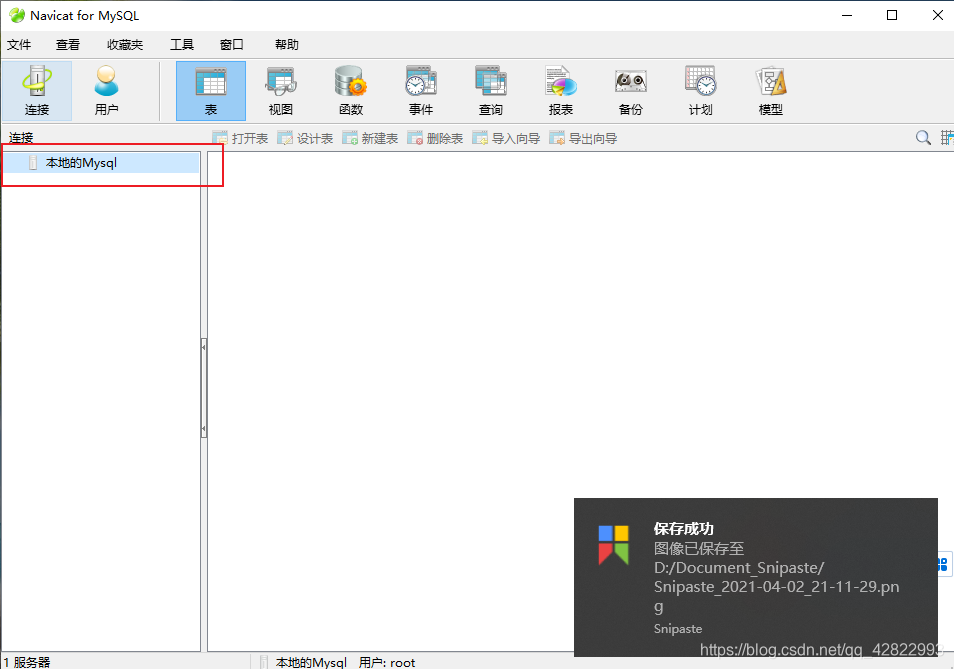Click 打开表 (Open Table) button

(x=240, y=139)
